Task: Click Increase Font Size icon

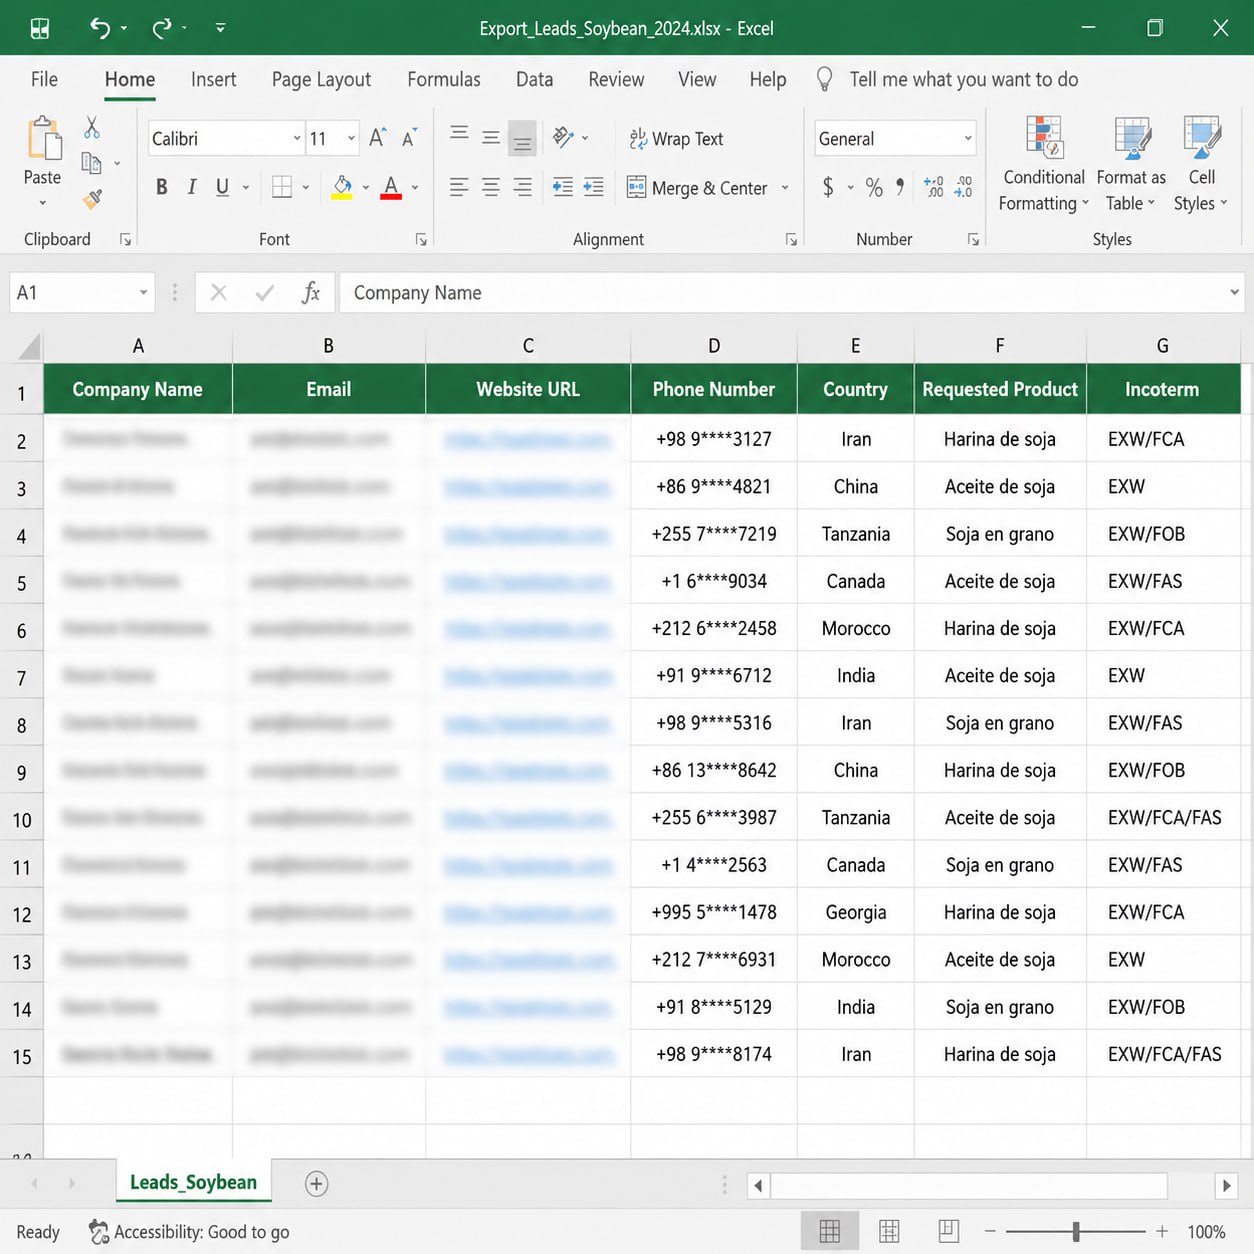Action: 377,138
